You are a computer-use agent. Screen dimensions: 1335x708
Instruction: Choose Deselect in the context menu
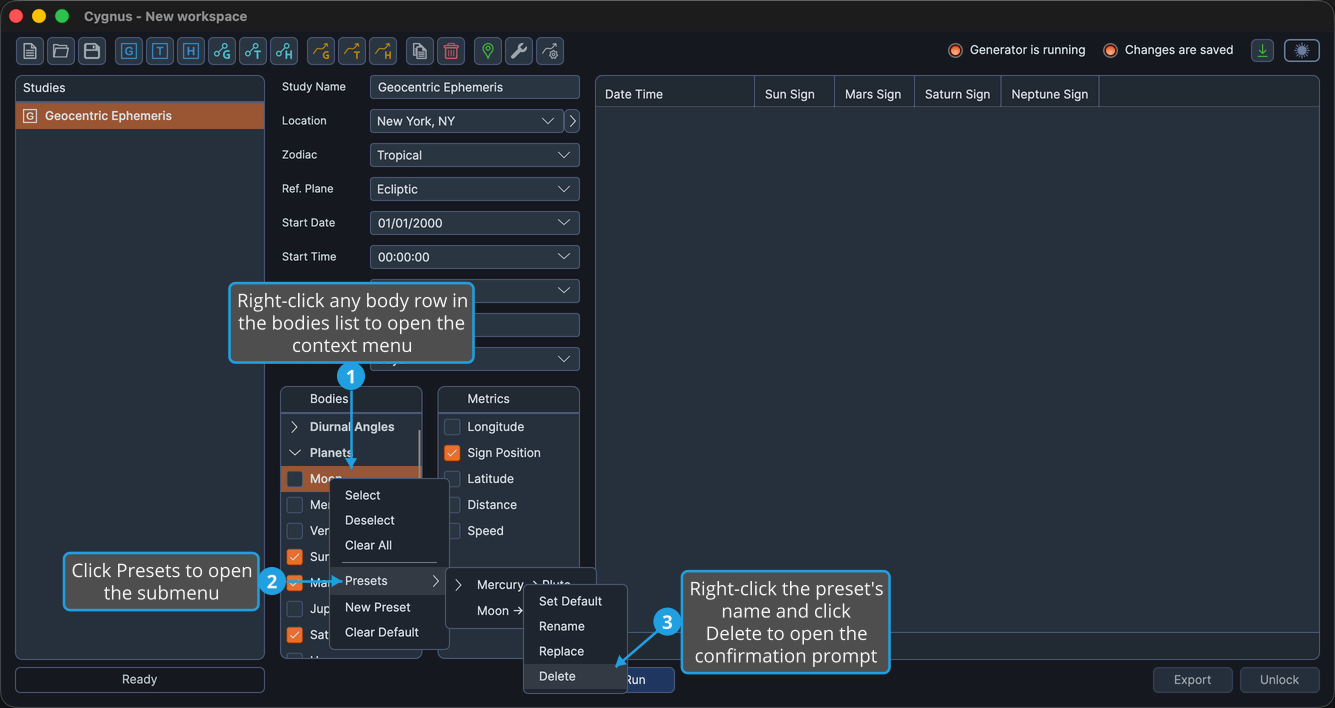tap(389, 520)
